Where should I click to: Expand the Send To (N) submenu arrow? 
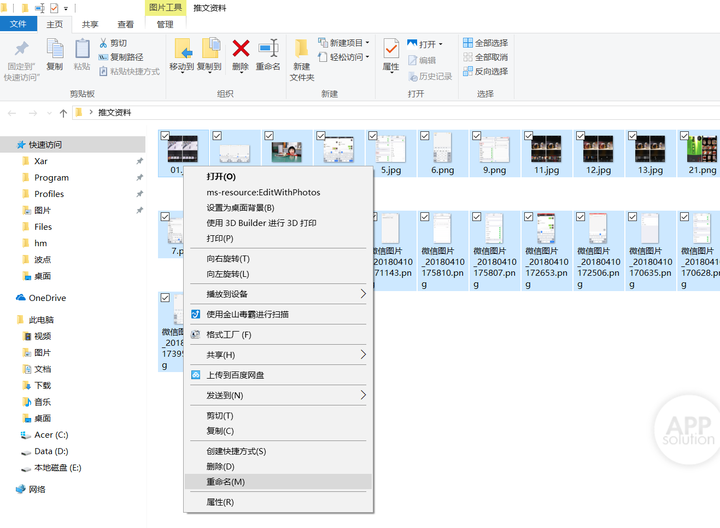point(363,395)
